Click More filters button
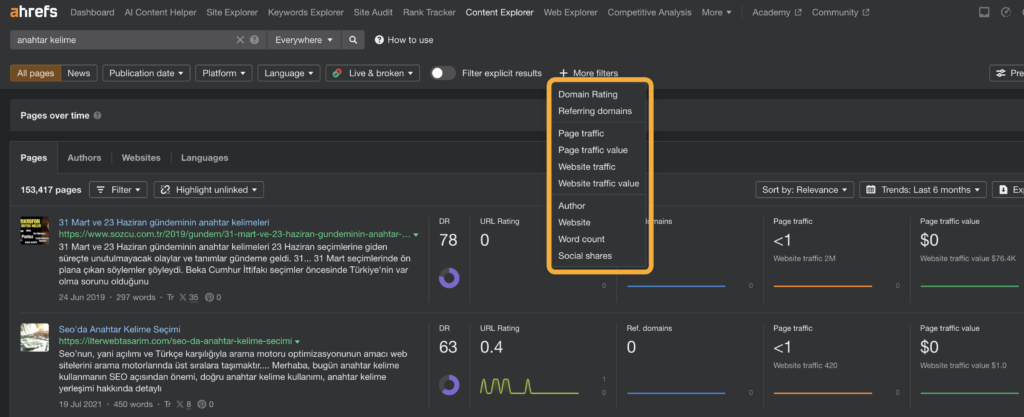This screenshot has width=1024, height=417. tap(588, 73)
